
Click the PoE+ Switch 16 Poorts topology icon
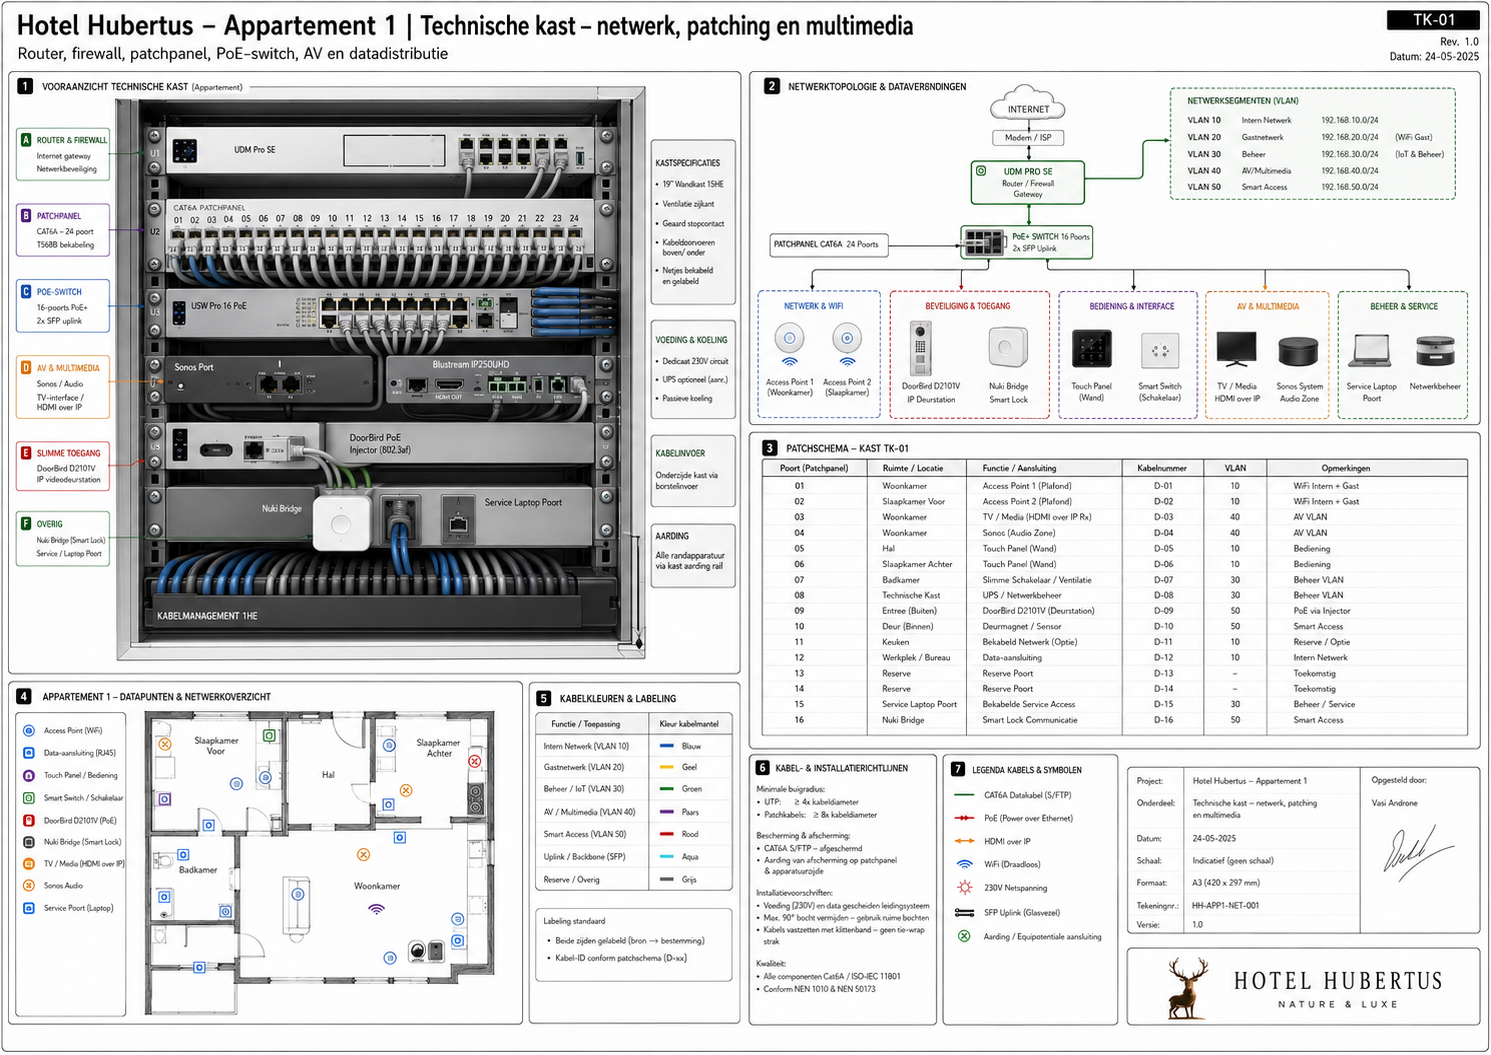coord(983,242)
